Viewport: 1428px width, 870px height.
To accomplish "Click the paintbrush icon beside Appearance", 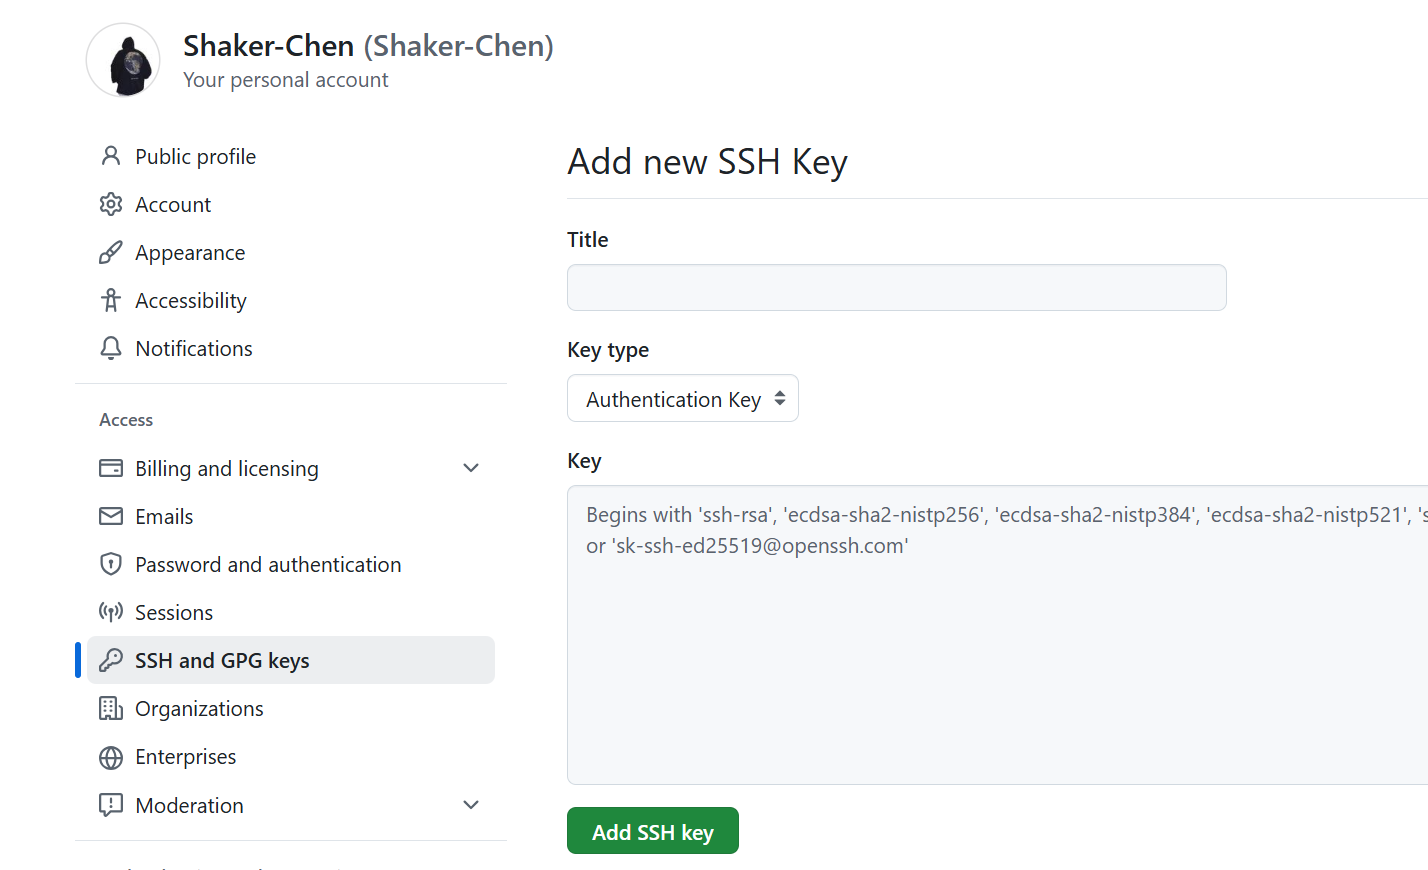I will click(x=111, y=252).
